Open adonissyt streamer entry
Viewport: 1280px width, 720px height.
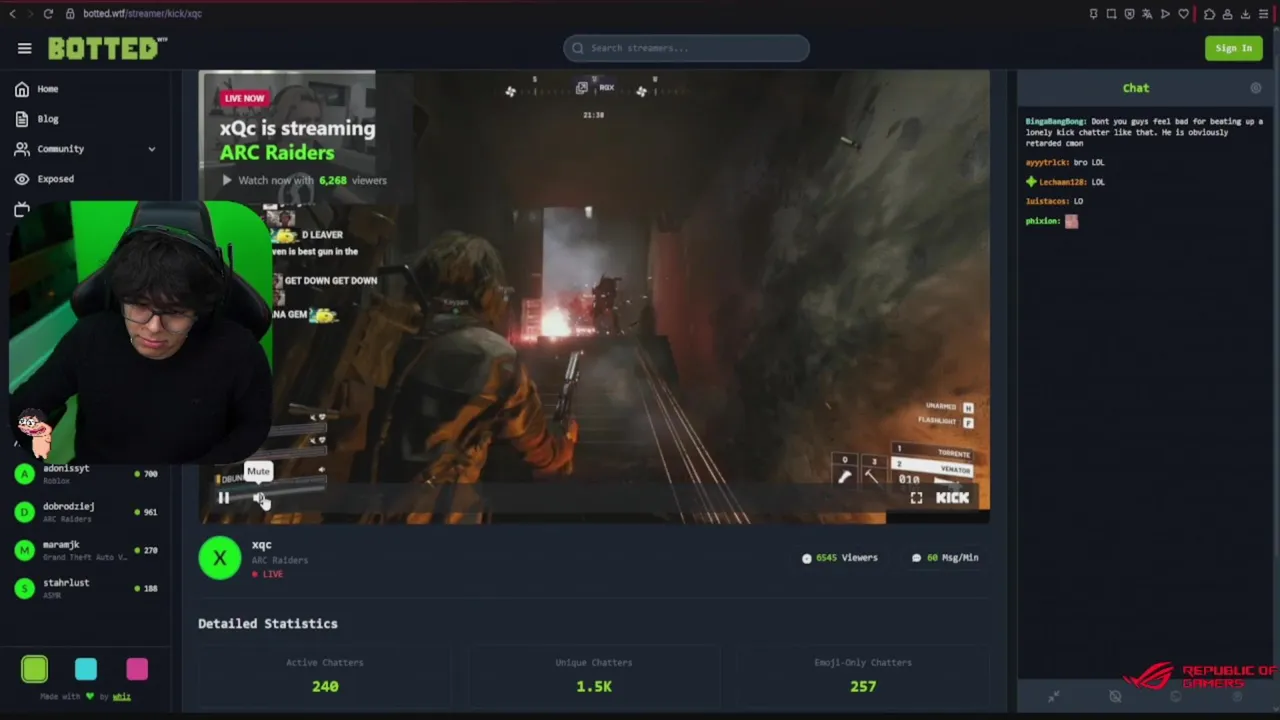click(86, 474)
